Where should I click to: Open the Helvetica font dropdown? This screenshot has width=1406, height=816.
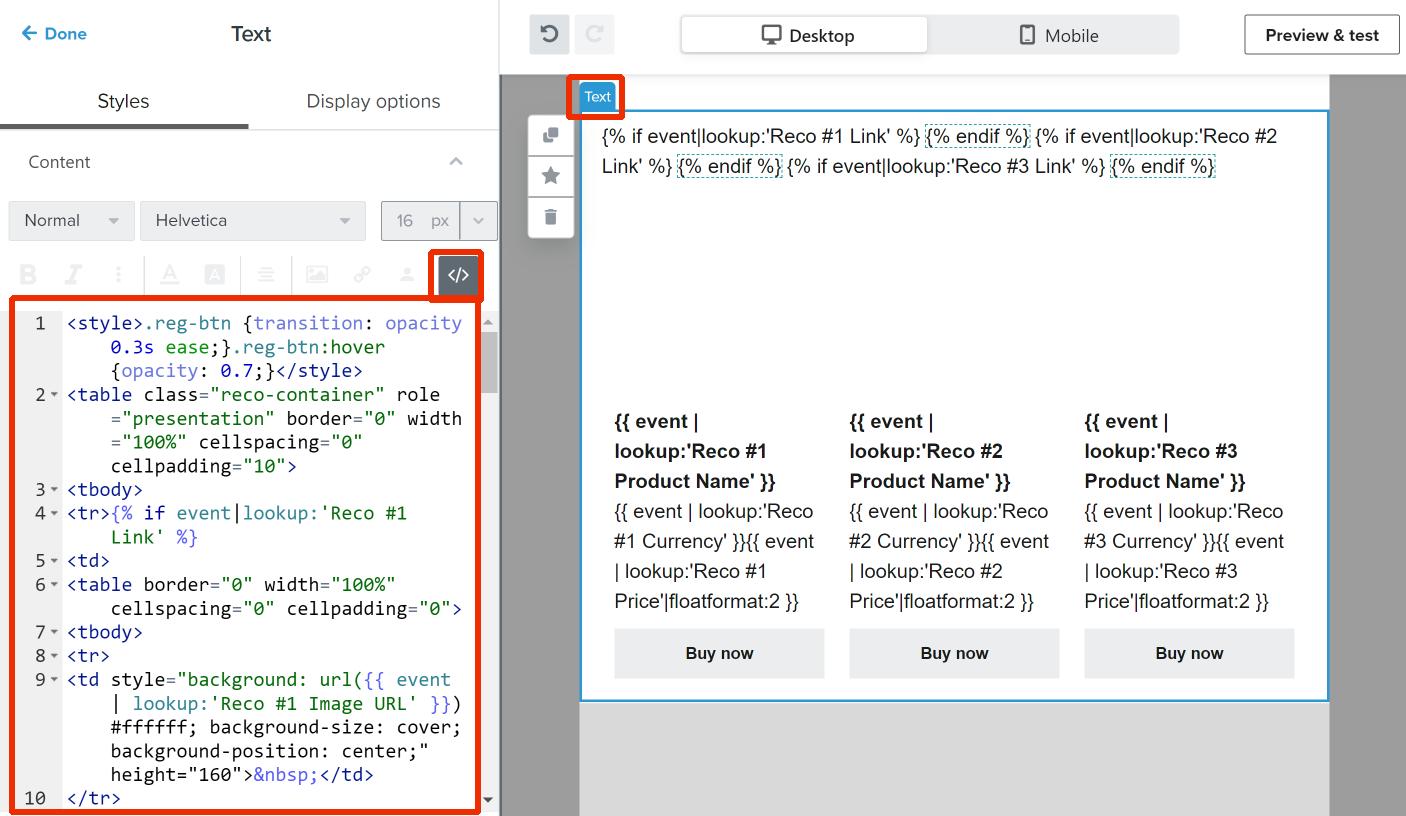coord(253,221)
